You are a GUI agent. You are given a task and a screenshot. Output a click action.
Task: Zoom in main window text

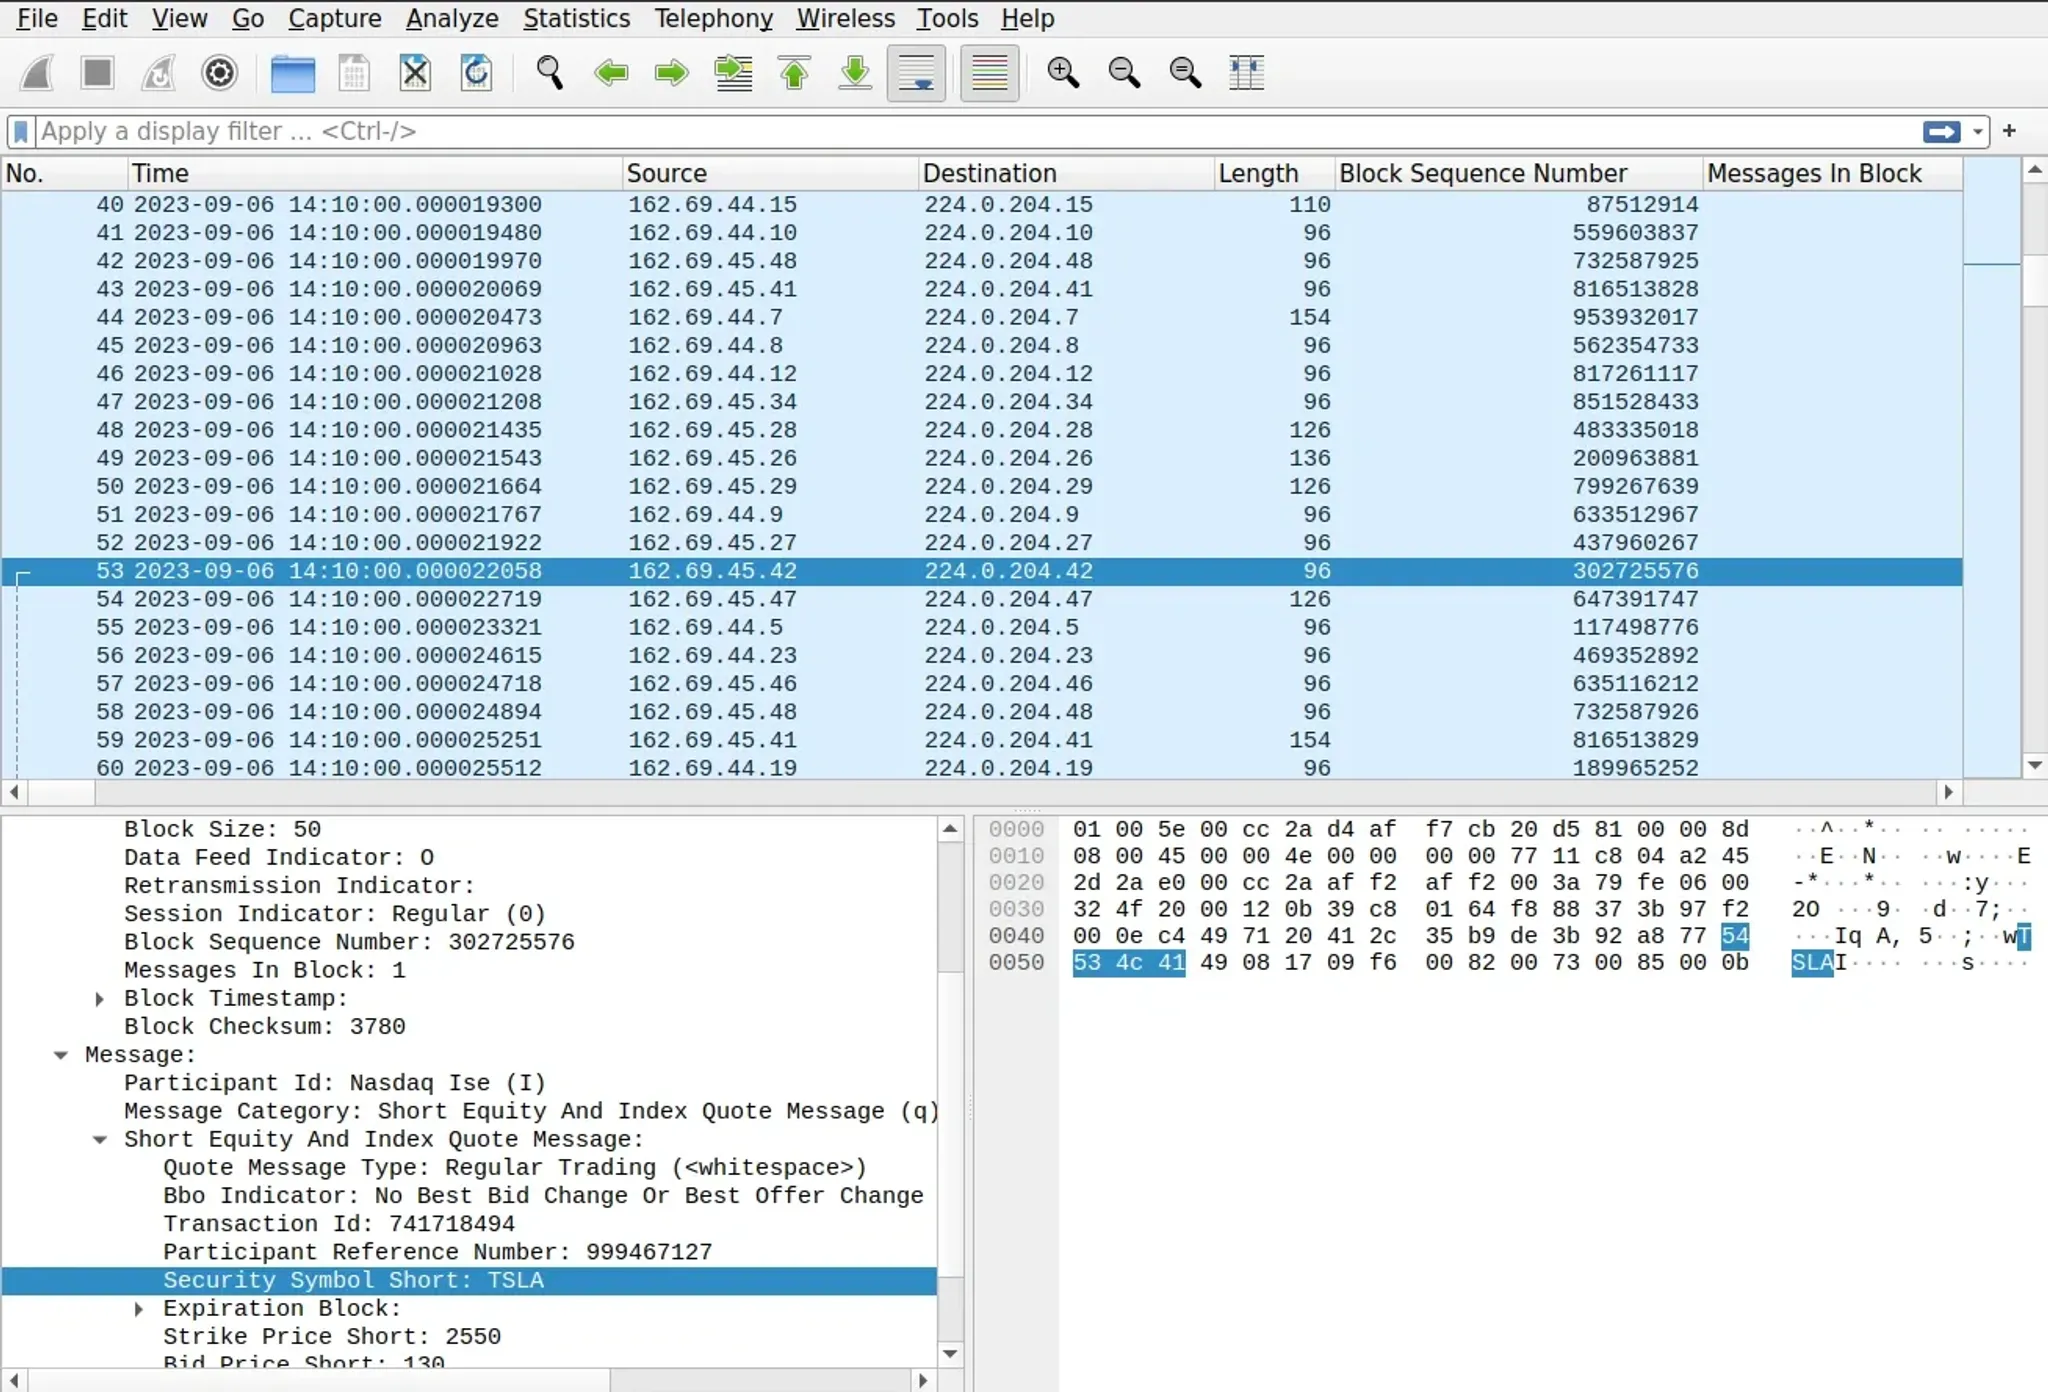(x=1063, y=73)
